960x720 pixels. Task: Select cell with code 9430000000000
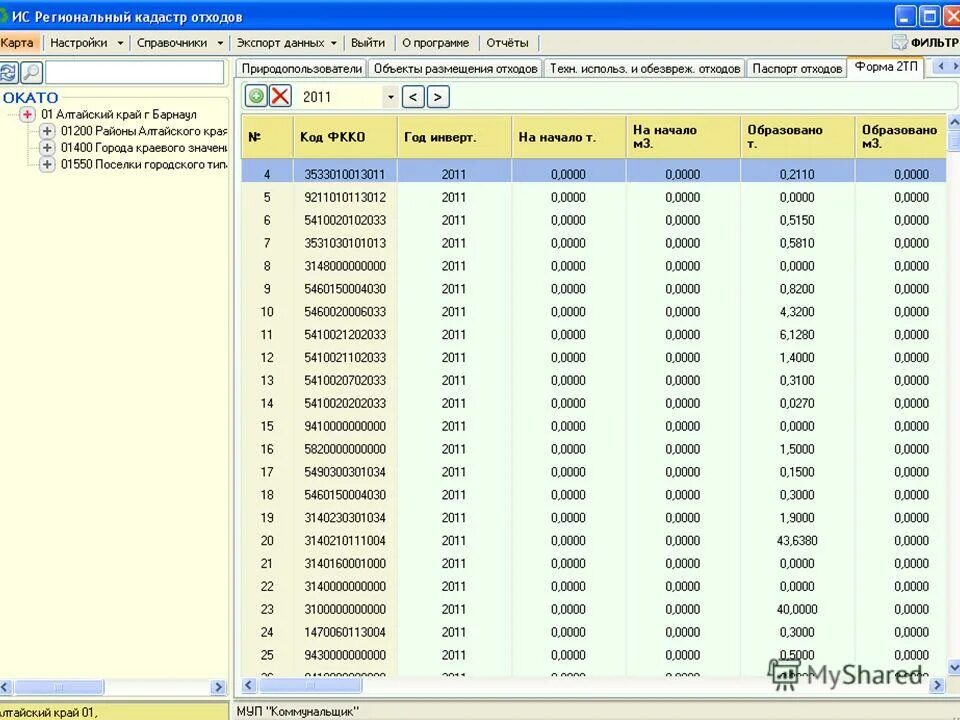pyautogui.click(x=345, y=655)
